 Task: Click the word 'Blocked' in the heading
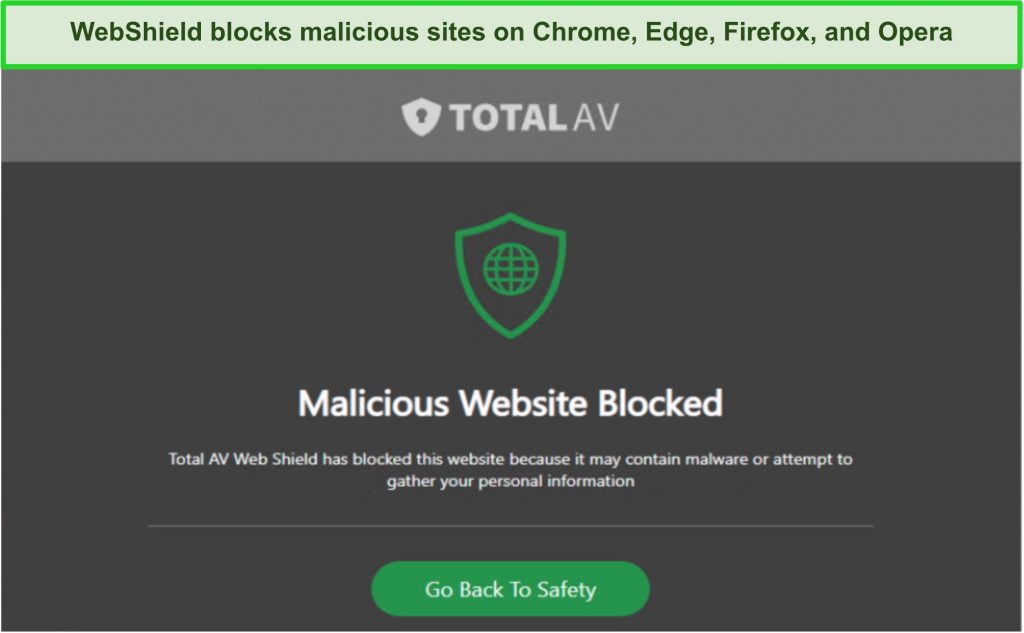[660, 403]
